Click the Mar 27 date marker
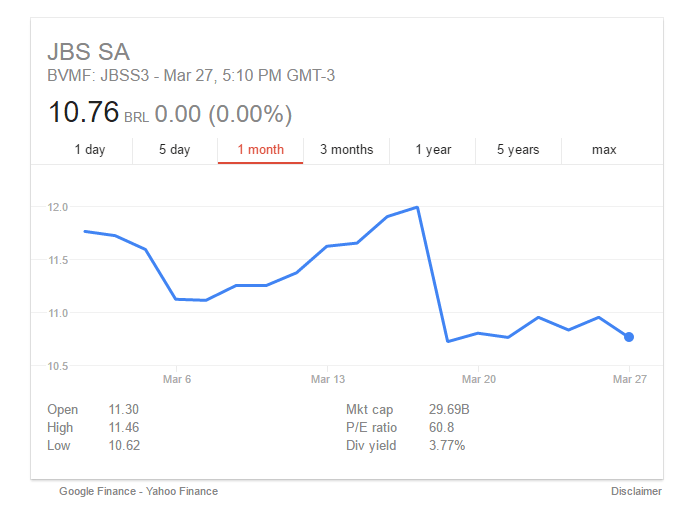The height and width of the screenshot is (508, 692). click(630, 379)
